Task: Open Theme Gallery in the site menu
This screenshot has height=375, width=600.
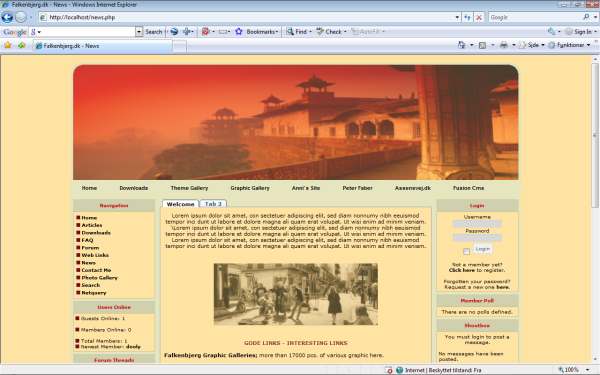Action: (189, 188)
